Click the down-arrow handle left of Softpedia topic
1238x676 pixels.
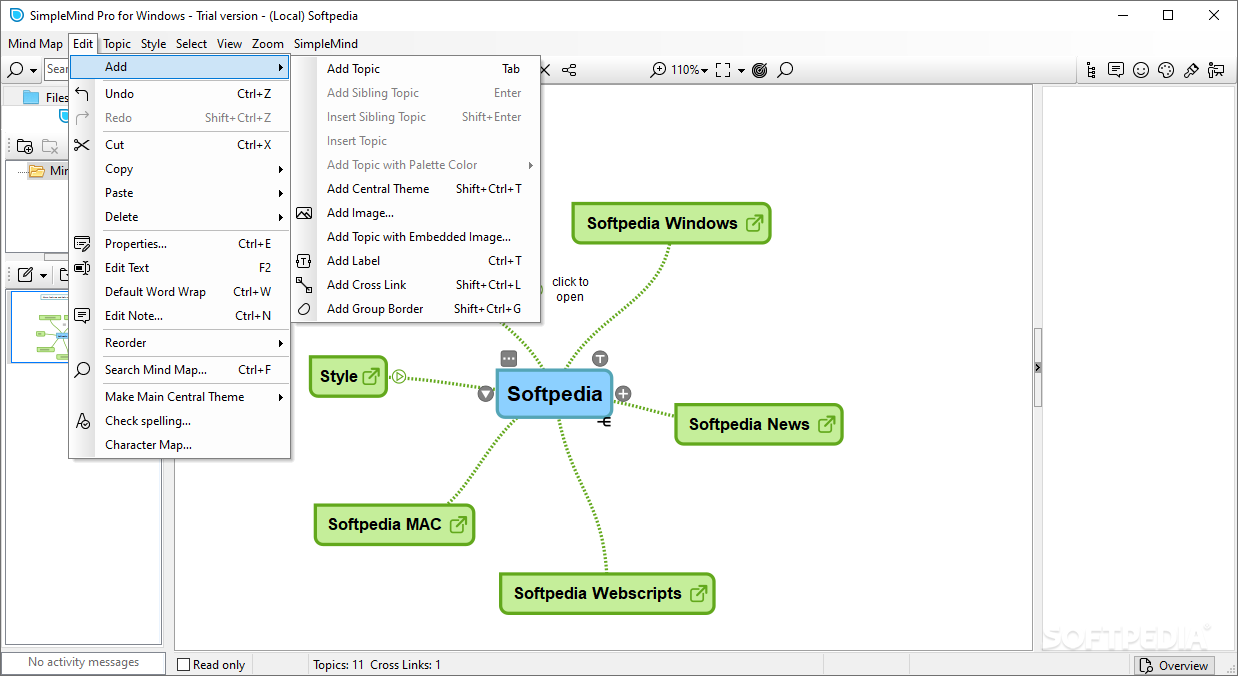coord(486,394)
